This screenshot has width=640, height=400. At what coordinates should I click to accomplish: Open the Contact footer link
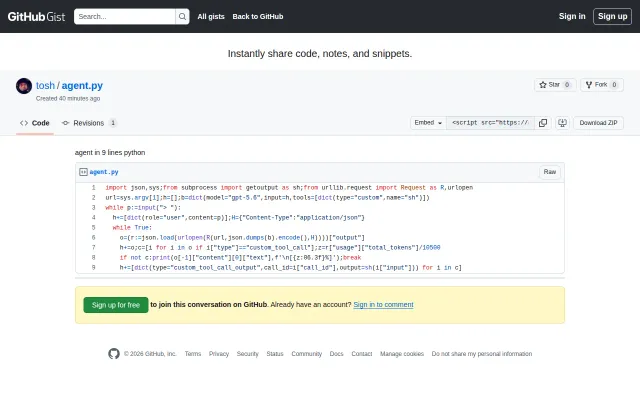pyautogui.click(x=362, y=354)
